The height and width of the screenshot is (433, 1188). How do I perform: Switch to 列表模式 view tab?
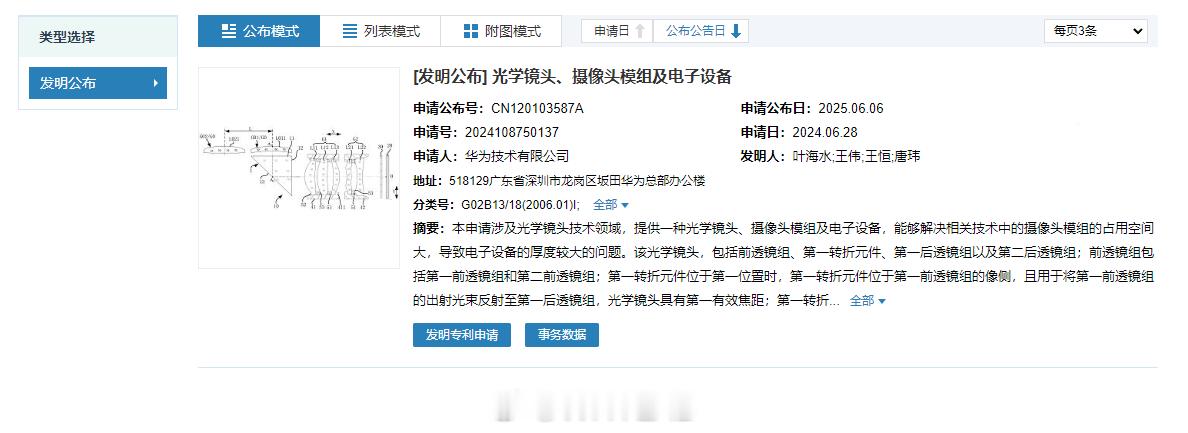(380, 31)
